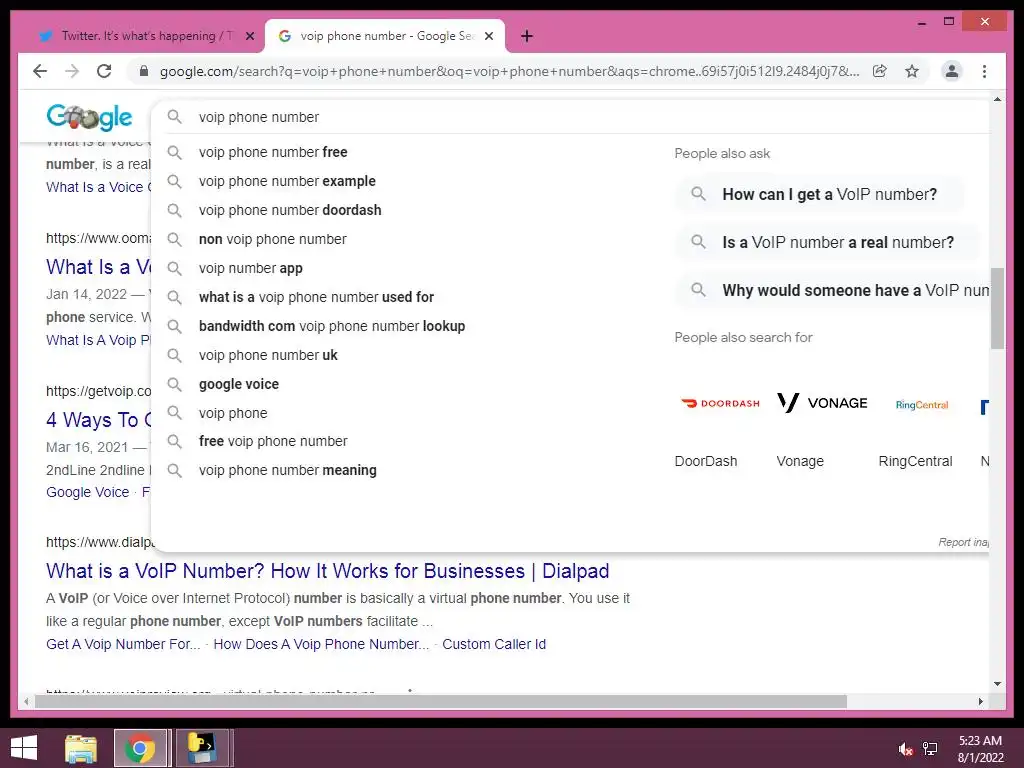Click the scroll-down arrow
Image resolution: width=1024 pixels, height=768 pixels.
[997, 684]
